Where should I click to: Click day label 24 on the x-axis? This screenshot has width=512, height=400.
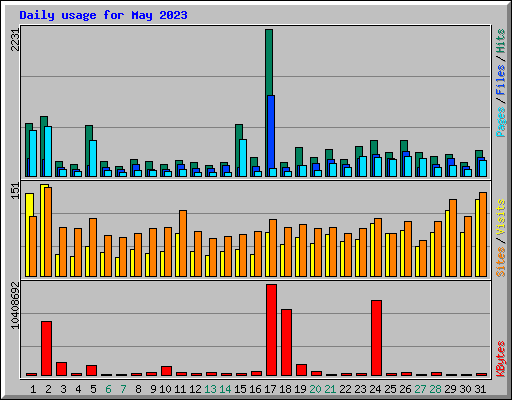point(375,389)
